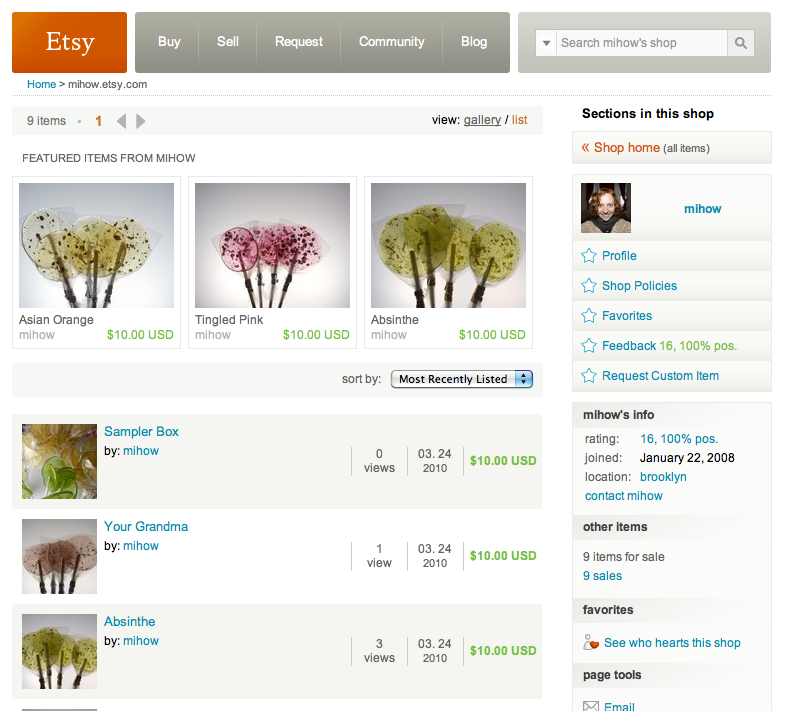797x711 pixels.
Task: Click the heart icon for shop favorites
Action: point(591,643)
